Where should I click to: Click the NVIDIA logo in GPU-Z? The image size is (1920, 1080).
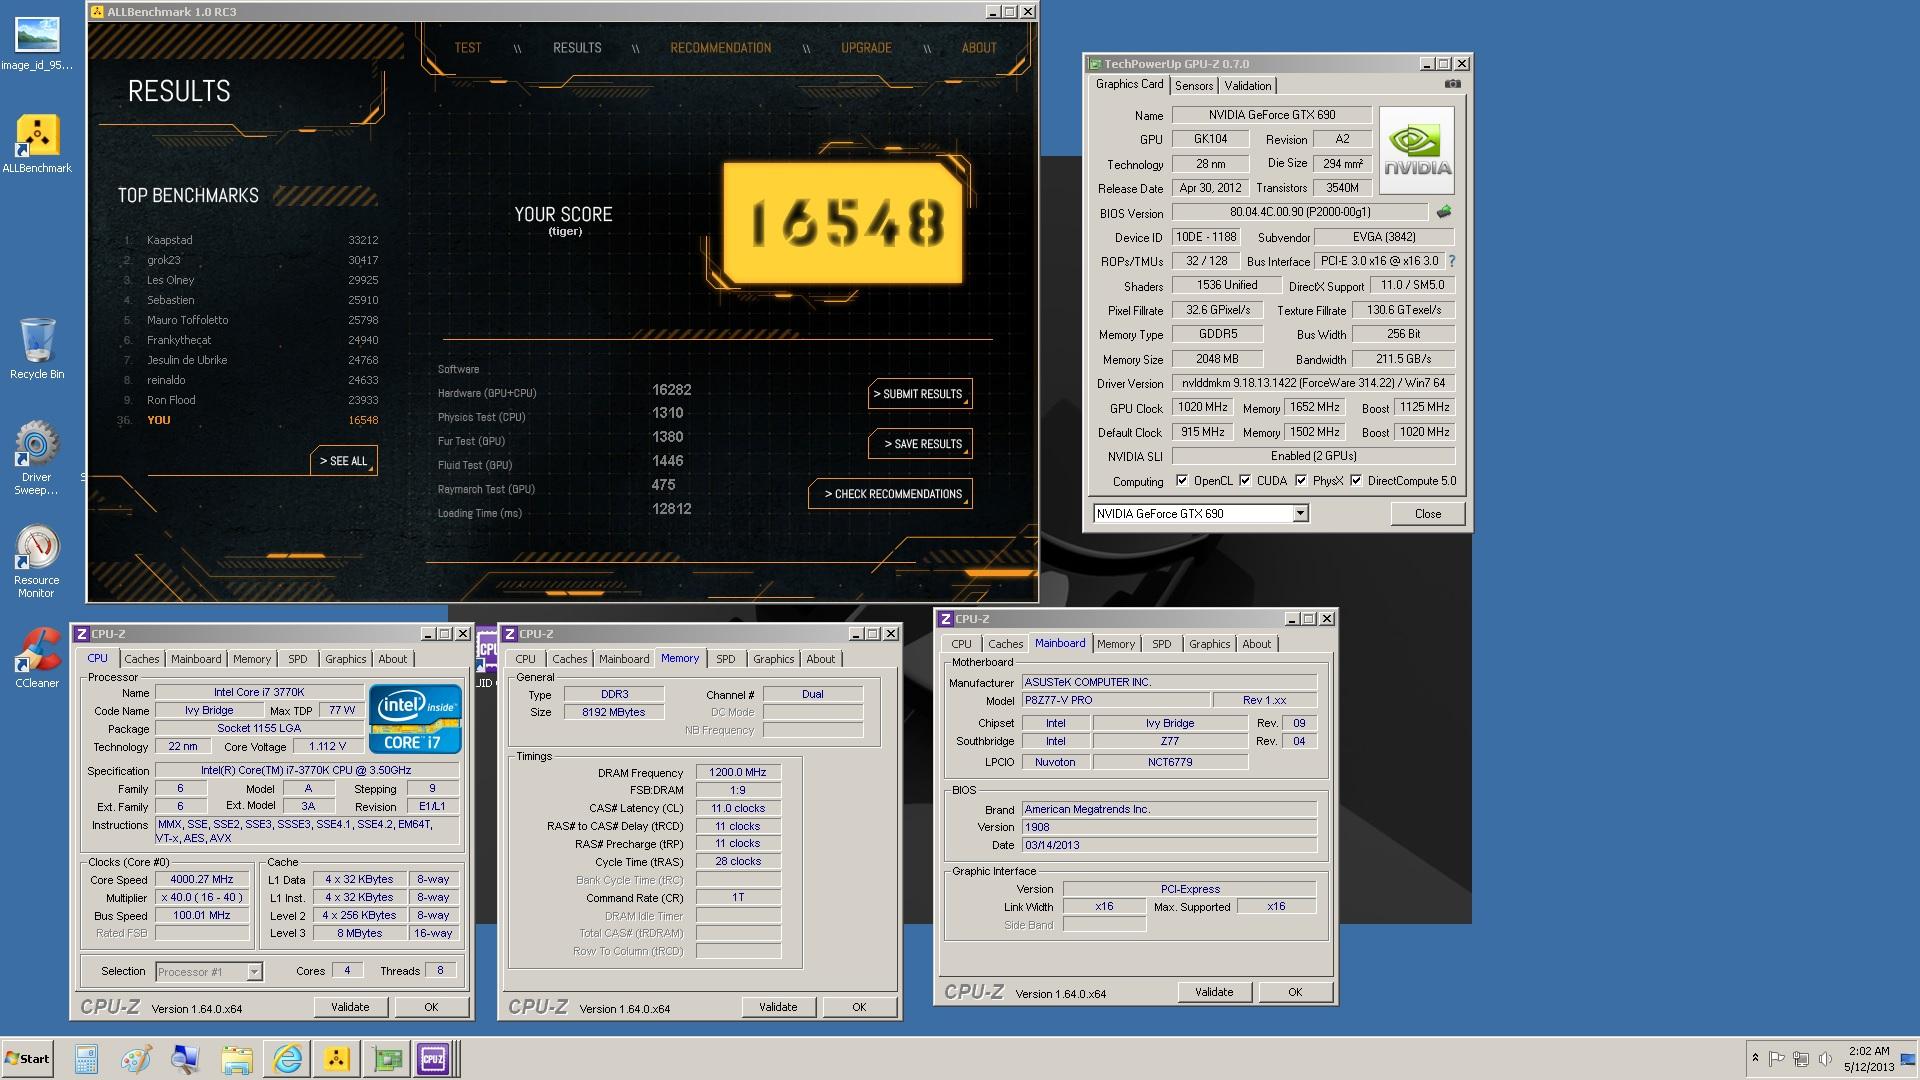[x=1416, y=150]
